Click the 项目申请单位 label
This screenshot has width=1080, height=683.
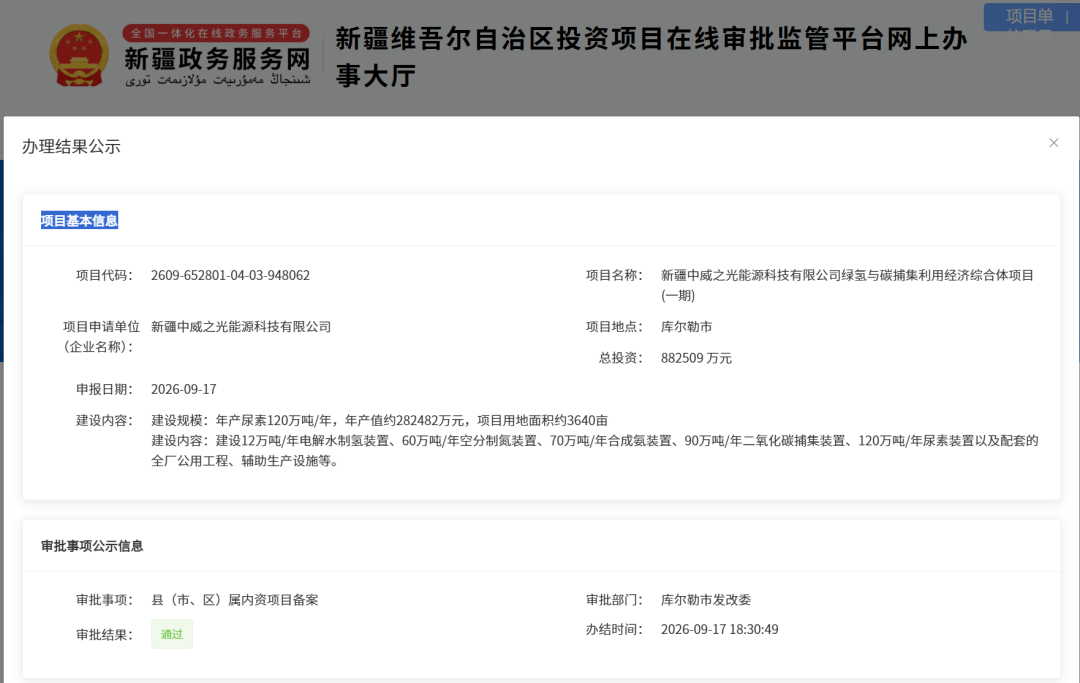pyautogui.click(x=101, y=337)
